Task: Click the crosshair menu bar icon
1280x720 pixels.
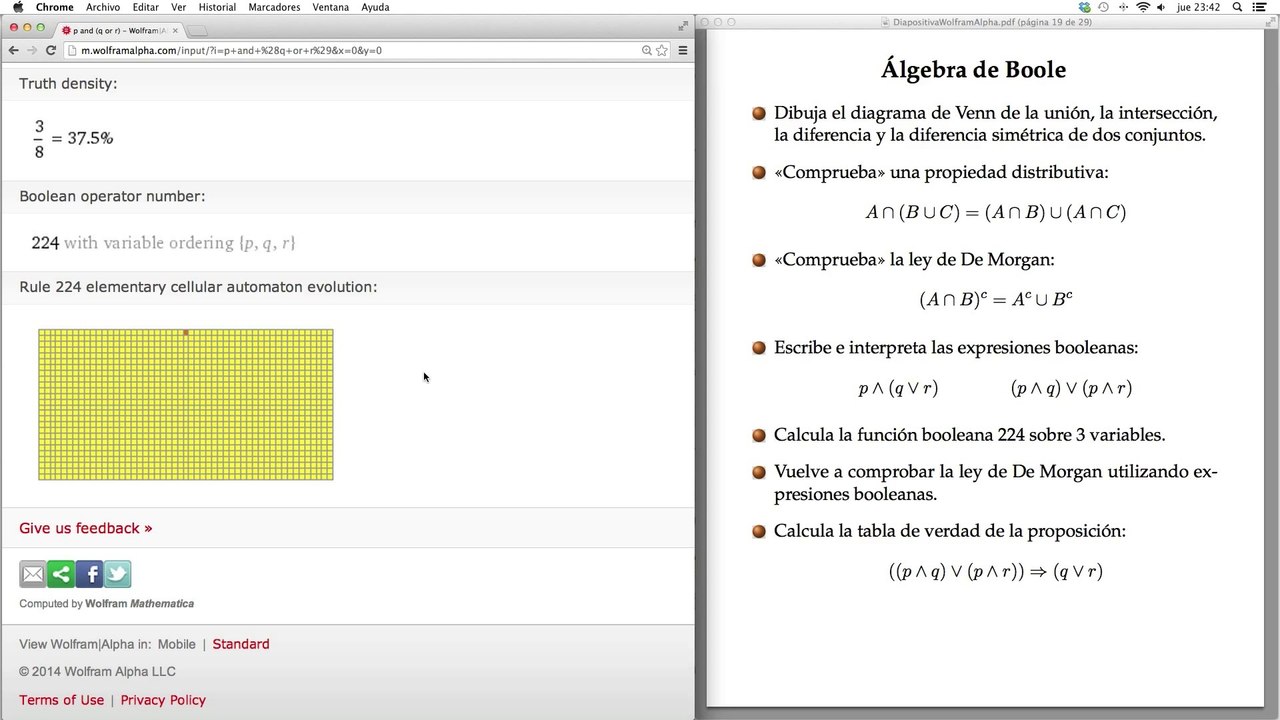Action: click(1123, 7)
